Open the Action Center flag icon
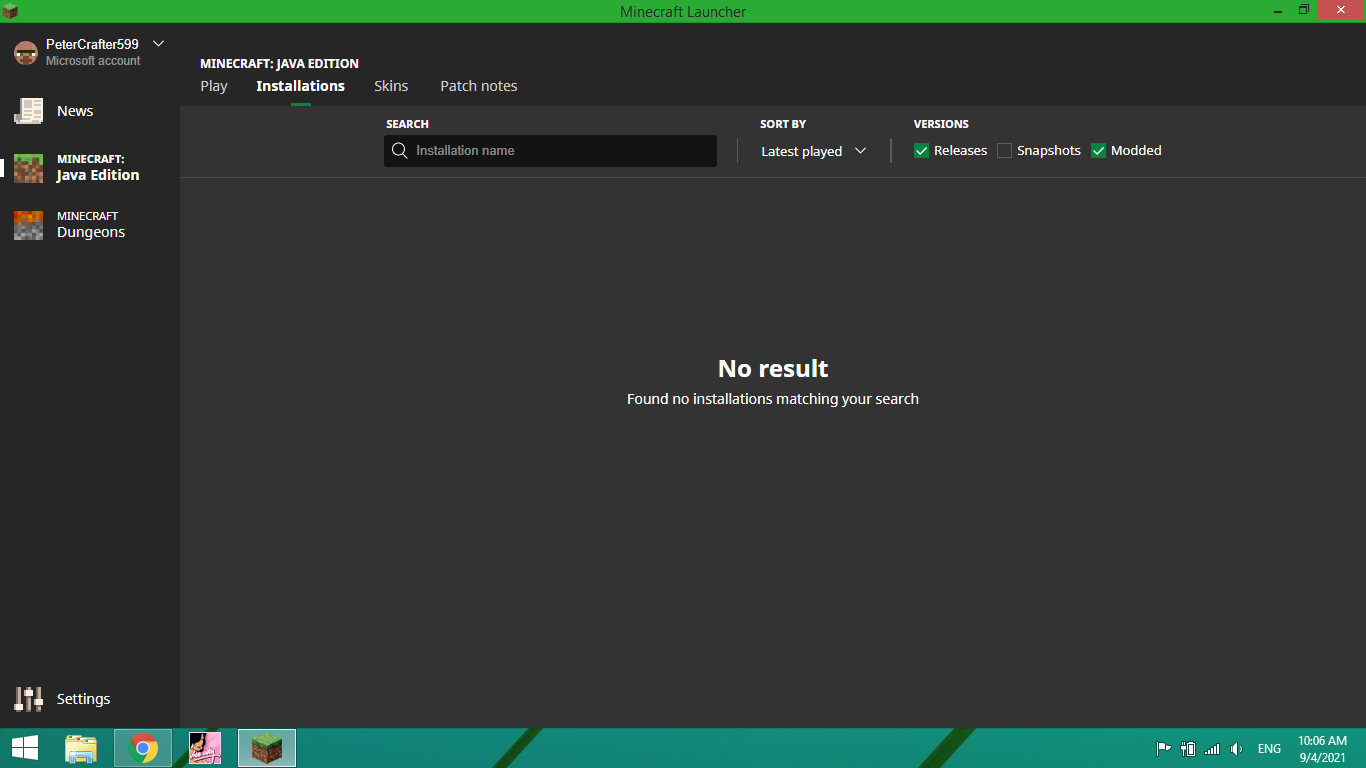1366x768 pixels. (x=1164, y=749)
